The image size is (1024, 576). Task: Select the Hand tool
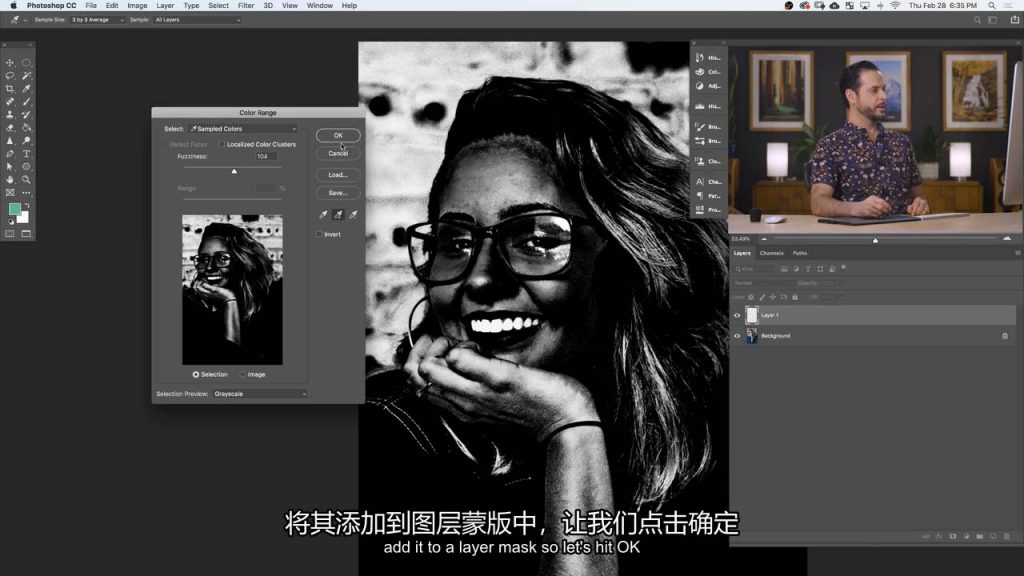(x=11, y=180)
